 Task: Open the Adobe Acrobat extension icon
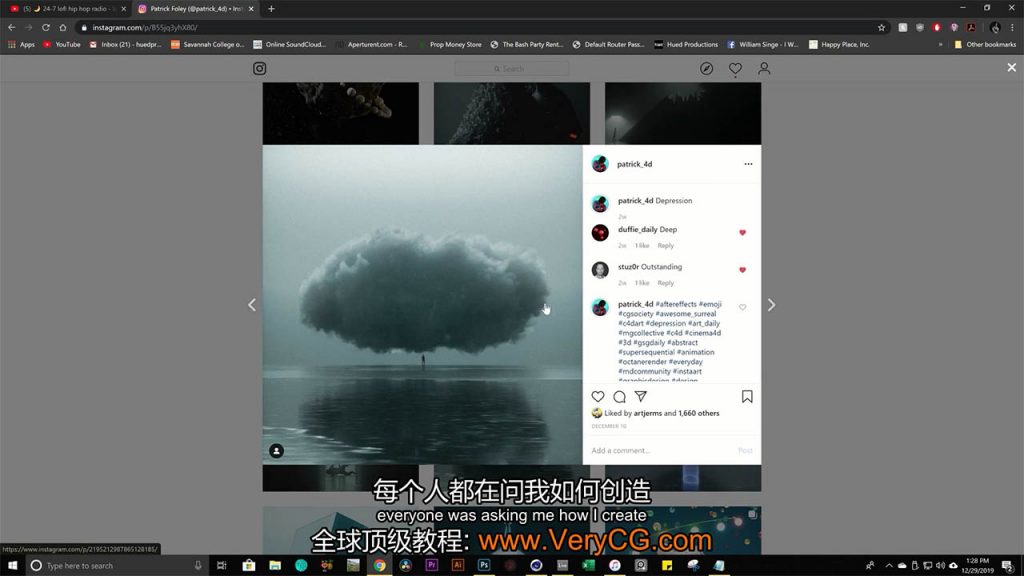[971, 27]
